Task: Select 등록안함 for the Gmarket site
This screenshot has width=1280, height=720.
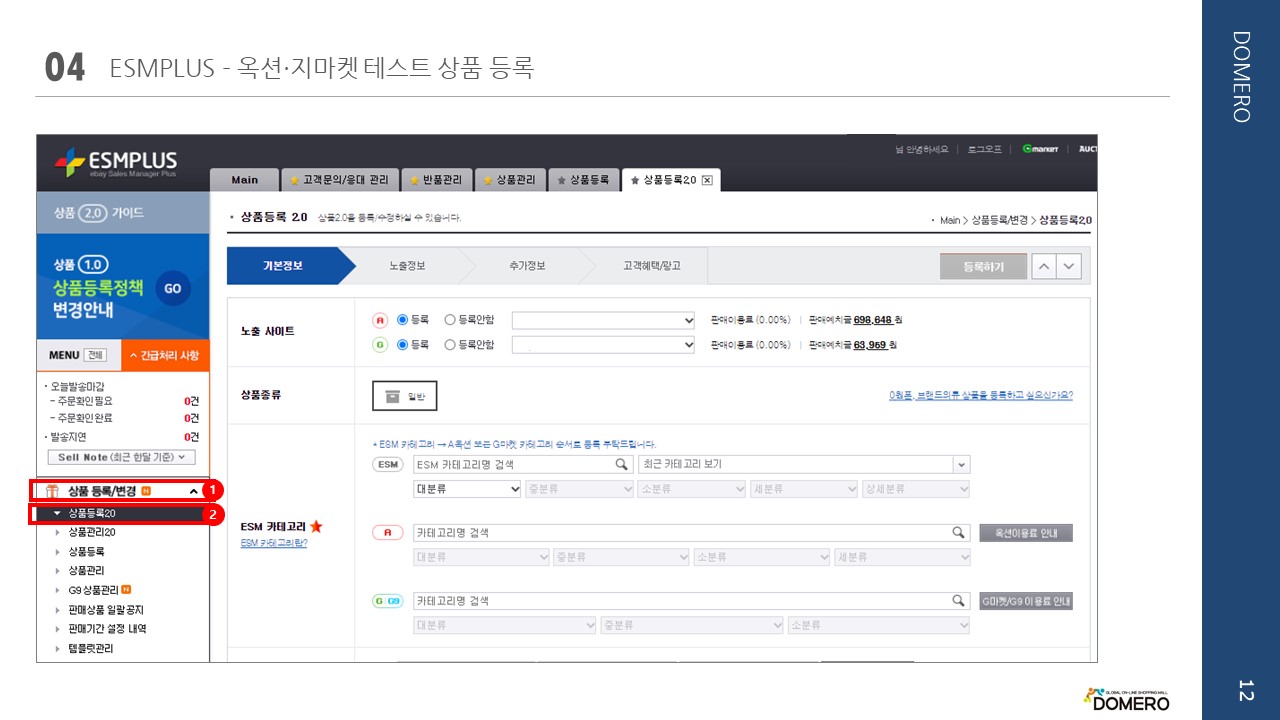Action: [450, 345]
